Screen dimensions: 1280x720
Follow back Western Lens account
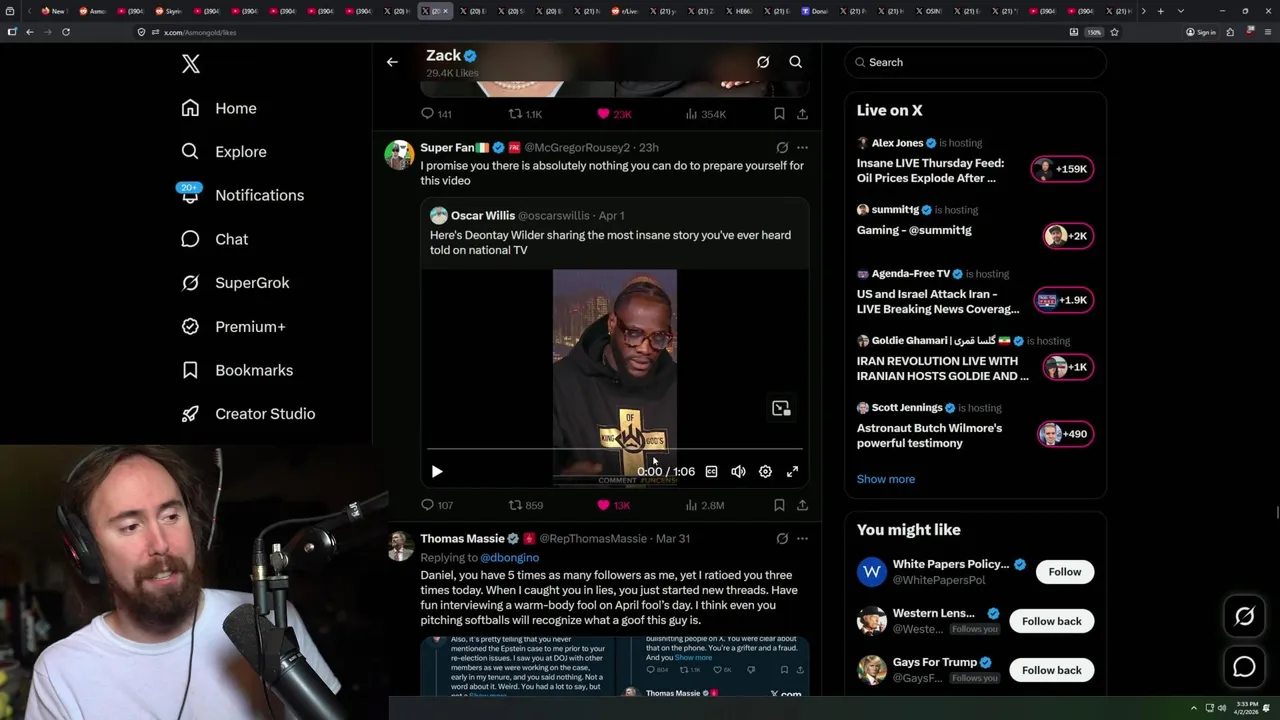(1051, 621)
